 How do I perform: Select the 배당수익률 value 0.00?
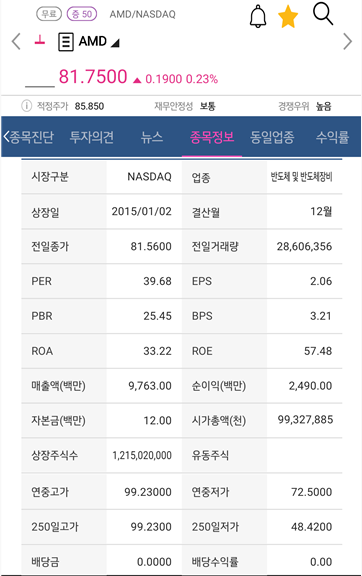click(321, 562)
